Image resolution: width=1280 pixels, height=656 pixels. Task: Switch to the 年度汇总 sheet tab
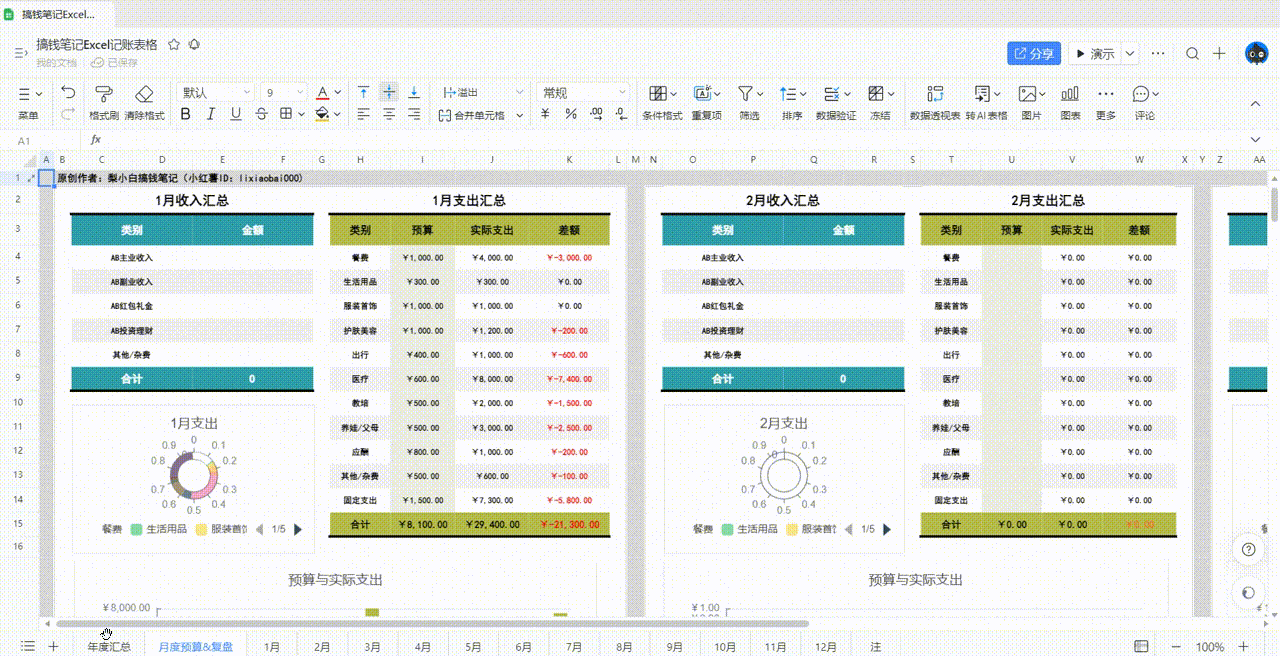pyautogui.click(x=109, y=647)
